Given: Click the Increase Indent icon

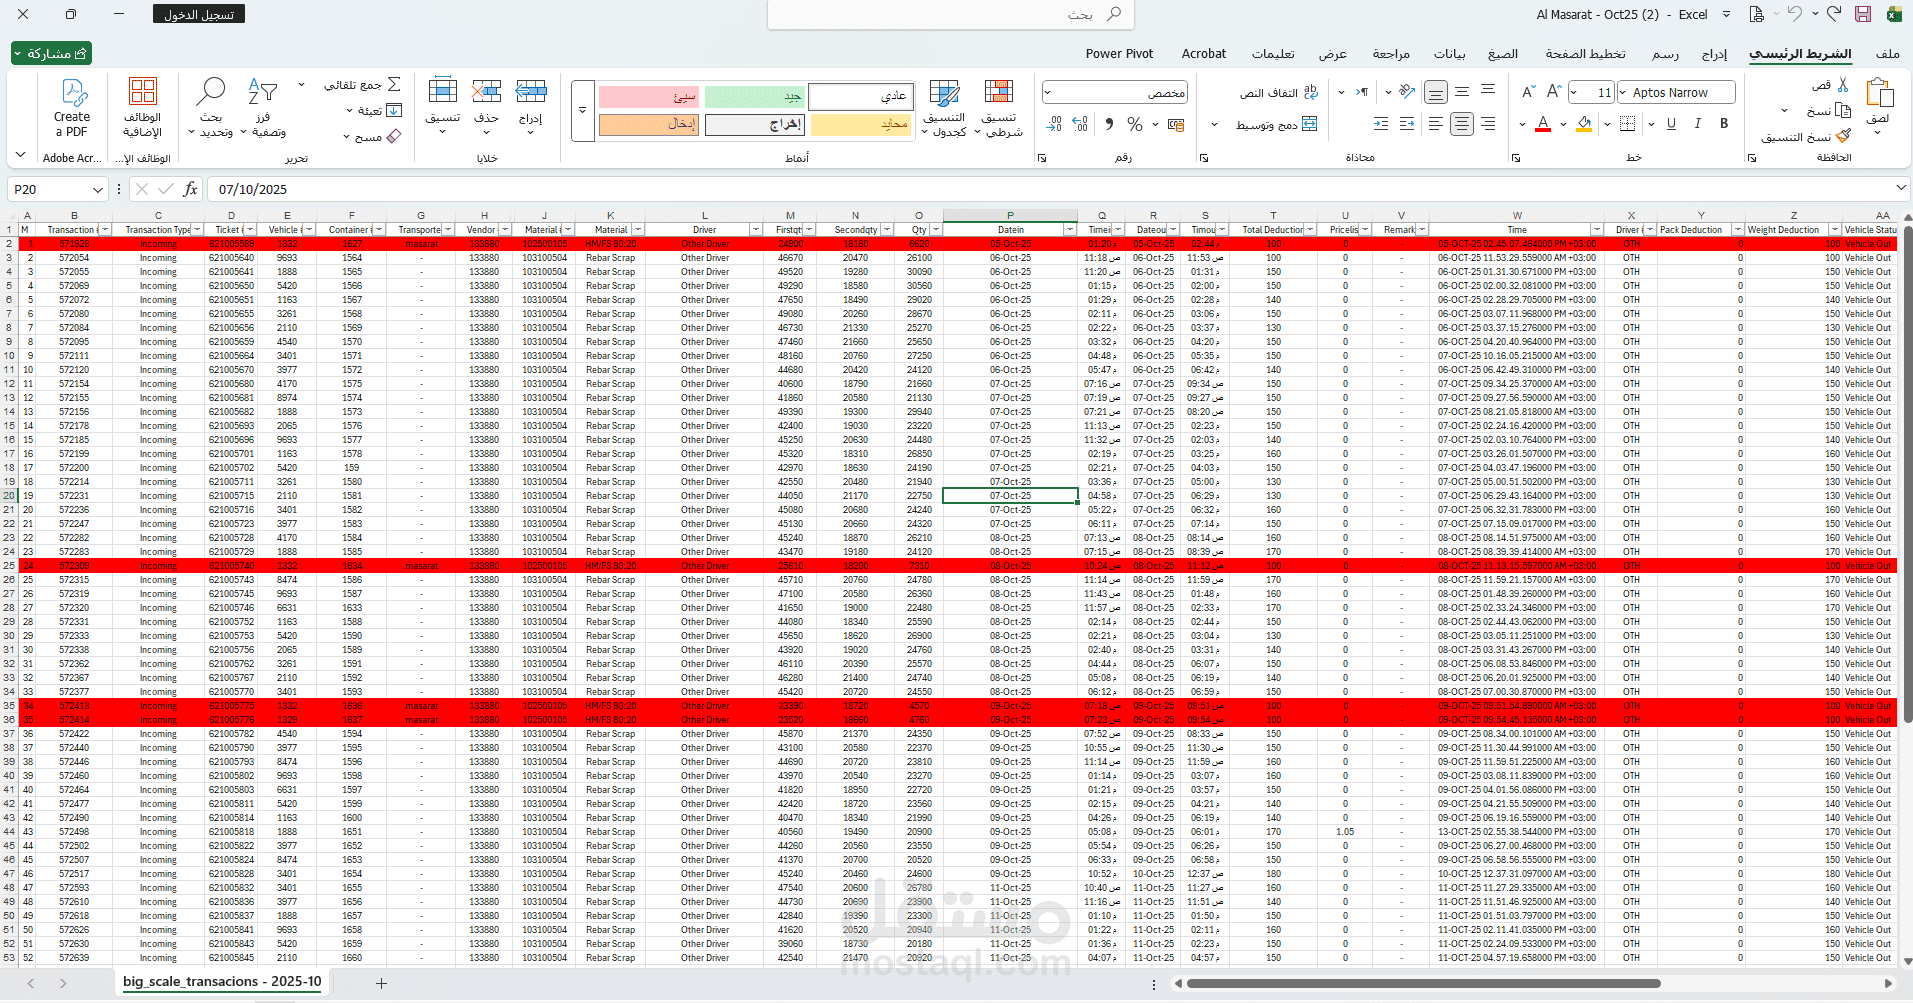Looking at the screenshot, I should point(1381,124).
